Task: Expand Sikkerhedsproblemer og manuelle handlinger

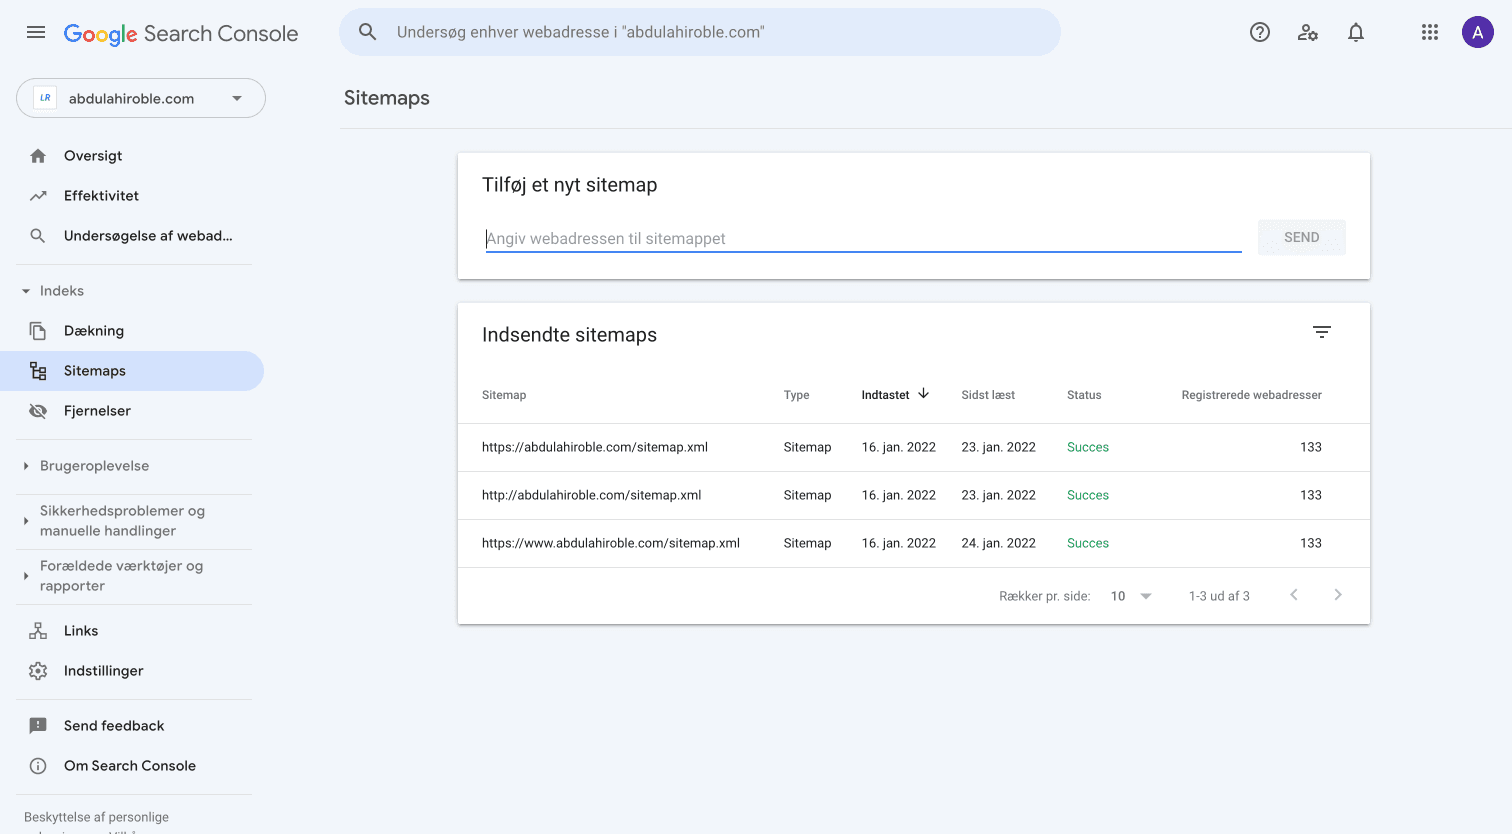Action: [x=26, y=521]
